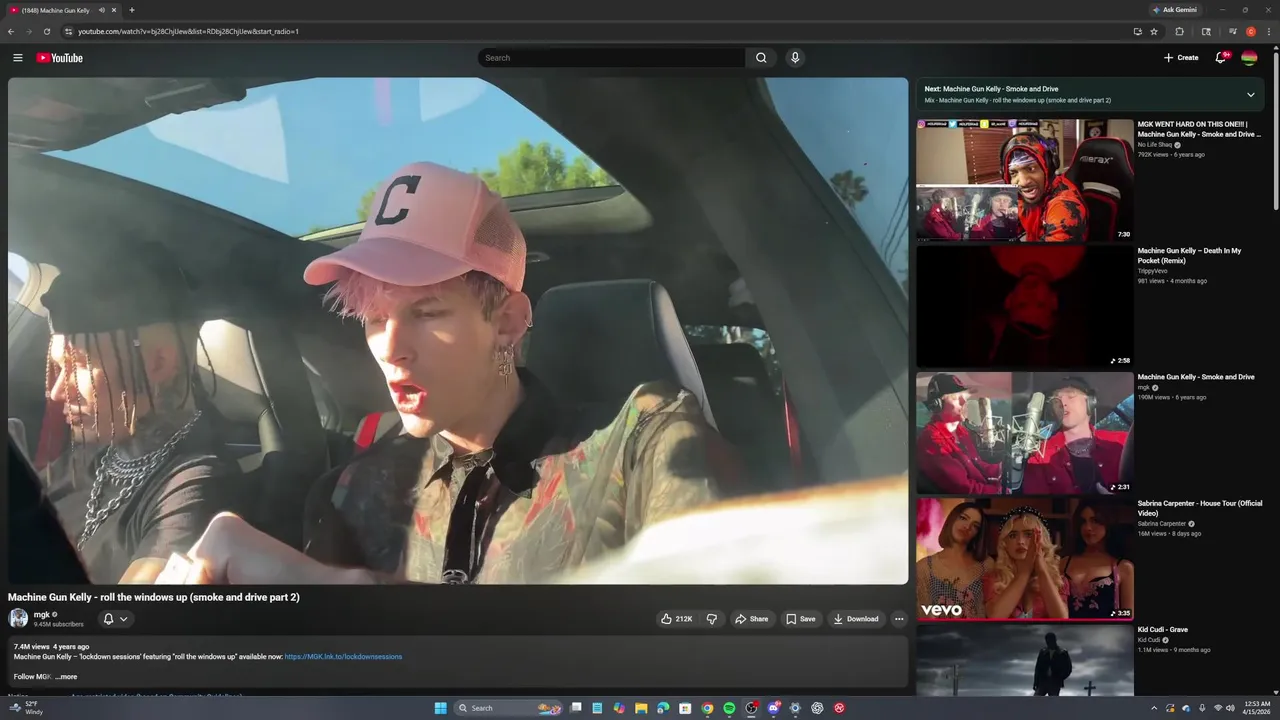Open the Kid Cudi Grave video thumbnail

pyautogui.click(x=1025, y=660)
